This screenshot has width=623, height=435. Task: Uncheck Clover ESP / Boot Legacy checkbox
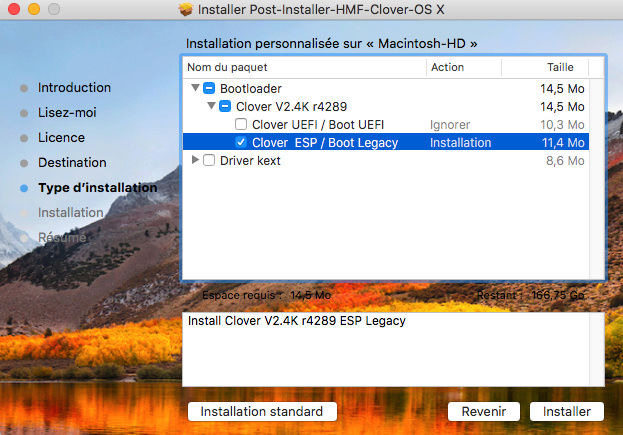click(x=241, y=142)
